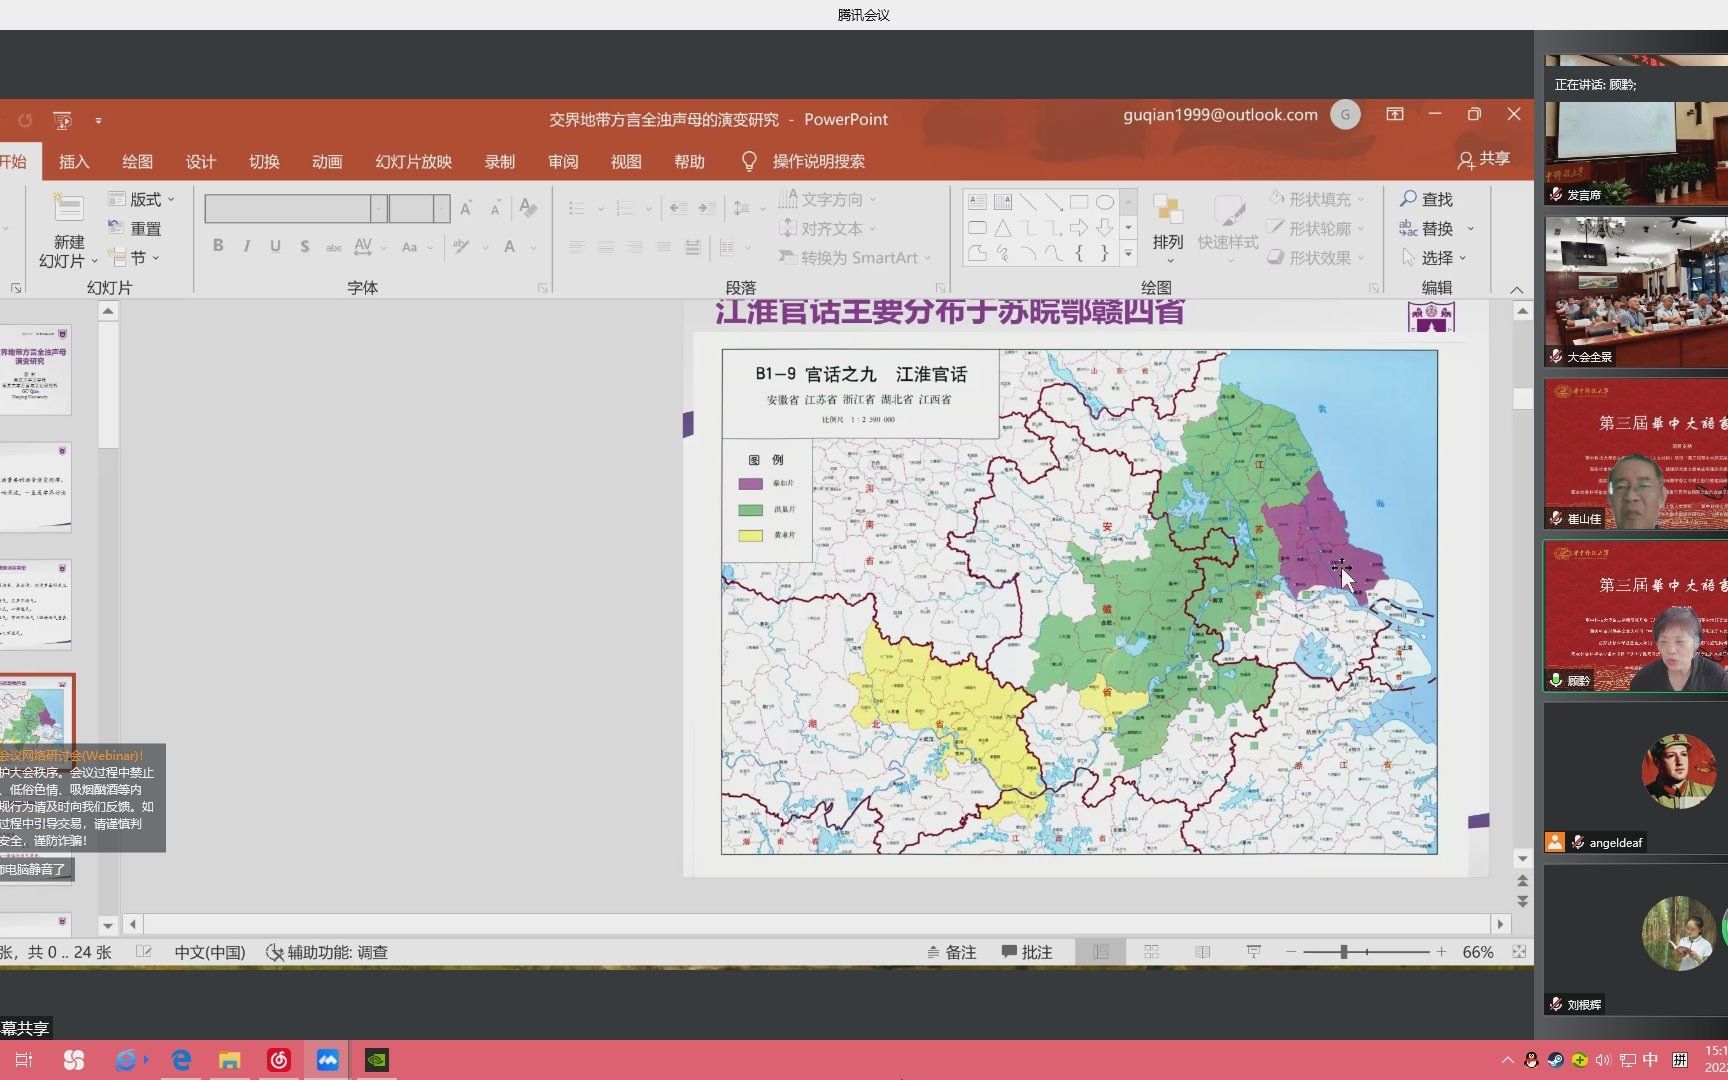Click fit slide to window icon
1728x1080 pixels.
[1519, 952]
